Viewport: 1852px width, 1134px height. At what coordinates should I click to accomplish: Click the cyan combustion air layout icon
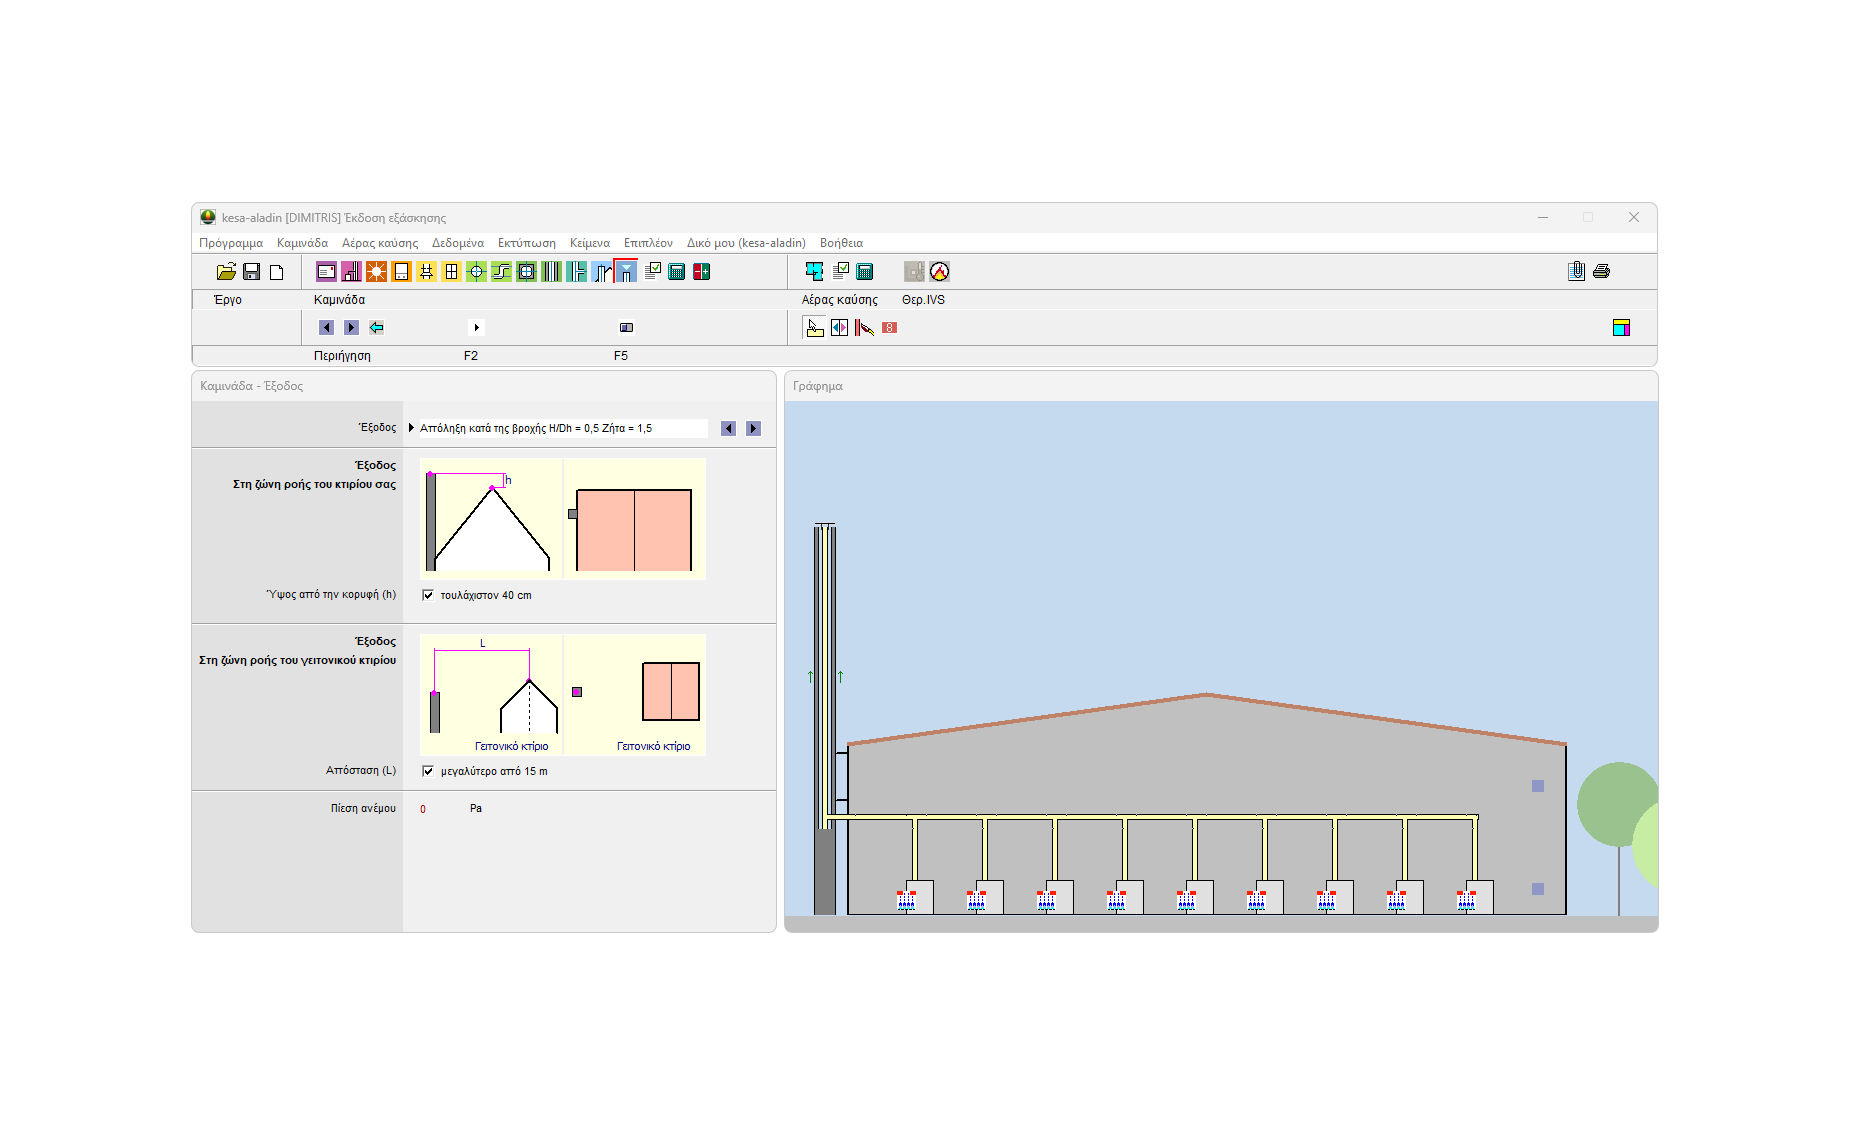[x=815, y=272]
